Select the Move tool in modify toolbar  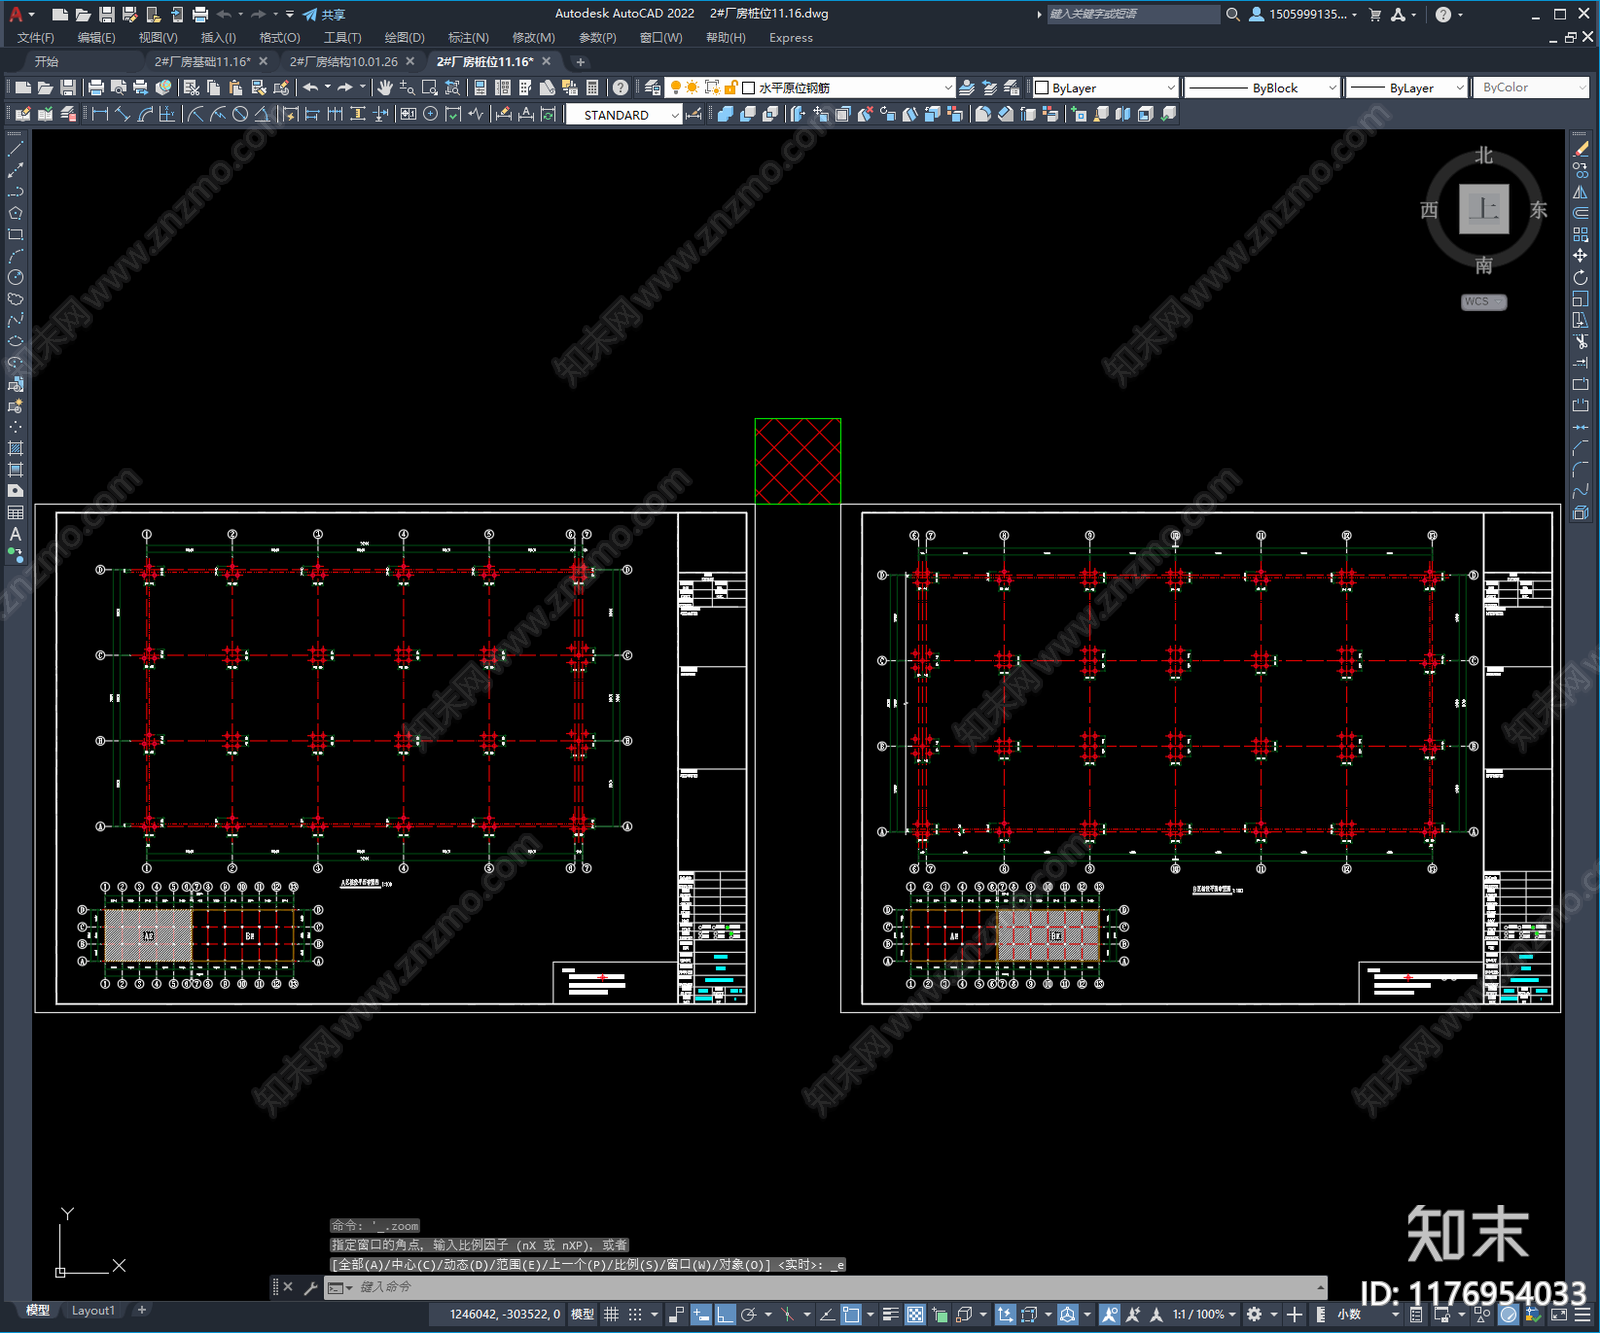[x=1580, y=255]
